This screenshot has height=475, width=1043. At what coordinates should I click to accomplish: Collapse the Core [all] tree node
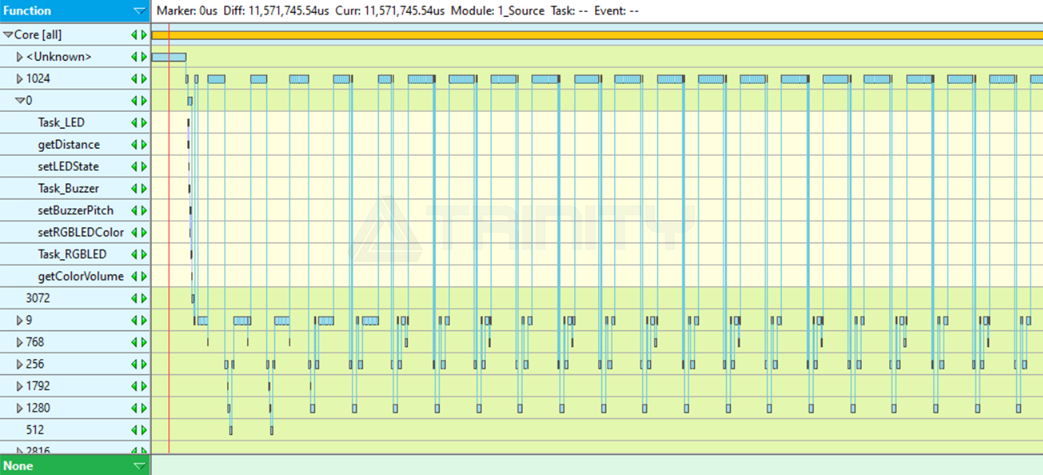[x=8, y=35]
